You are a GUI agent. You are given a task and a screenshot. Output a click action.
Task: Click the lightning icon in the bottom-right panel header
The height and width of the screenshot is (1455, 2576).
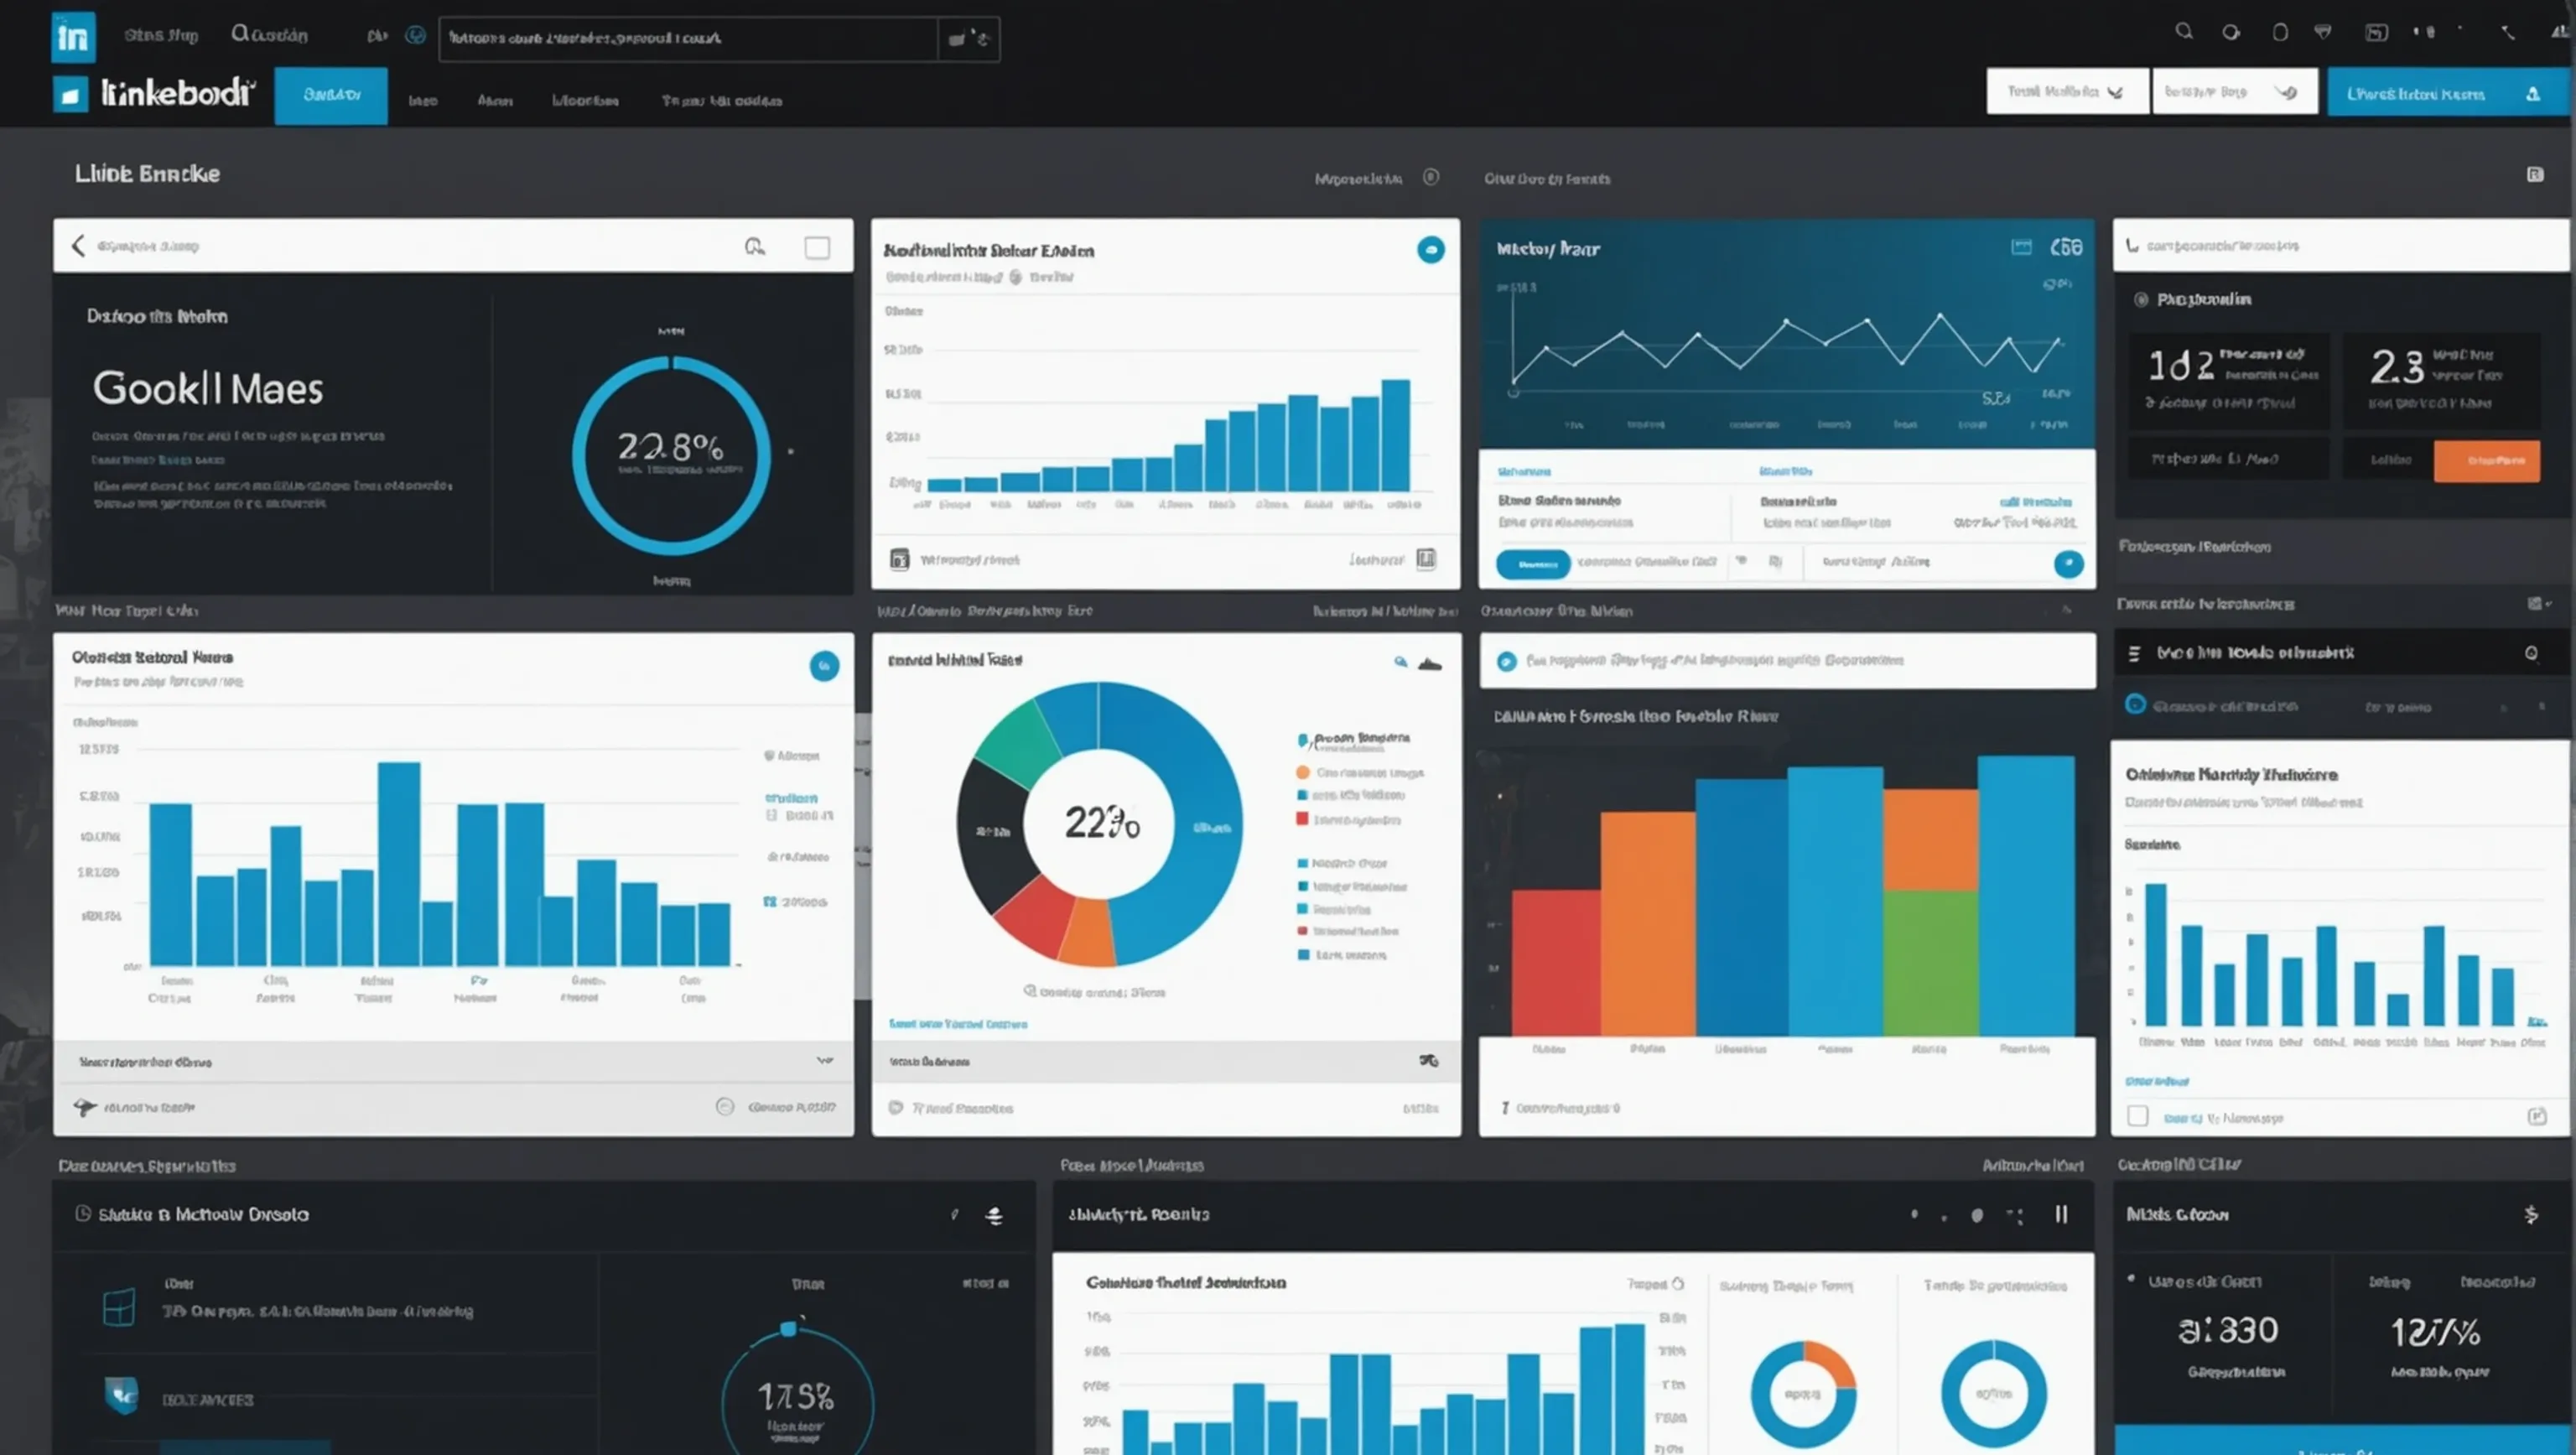2530,1214
